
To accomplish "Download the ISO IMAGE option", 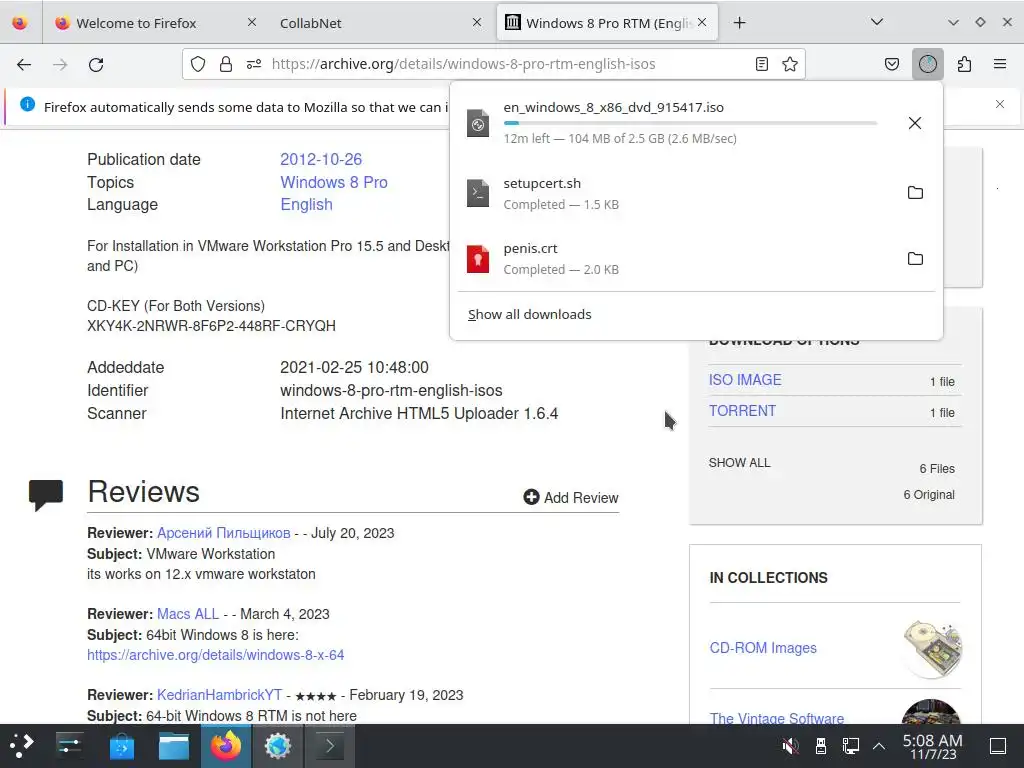I will 745,380.
